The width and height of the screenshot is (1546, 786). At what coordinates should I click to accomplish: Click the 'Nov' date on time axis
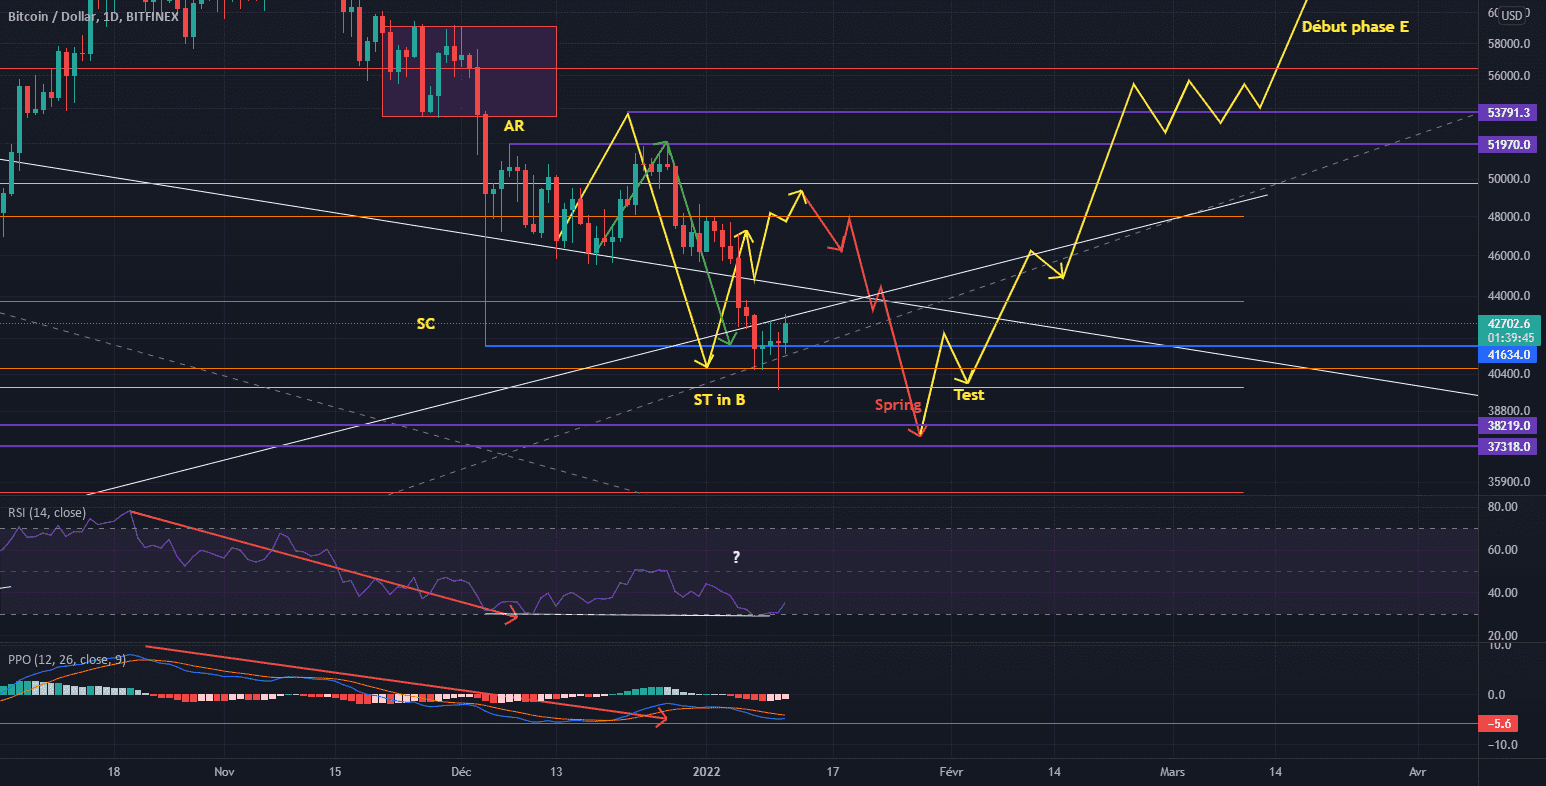[224, 772]
